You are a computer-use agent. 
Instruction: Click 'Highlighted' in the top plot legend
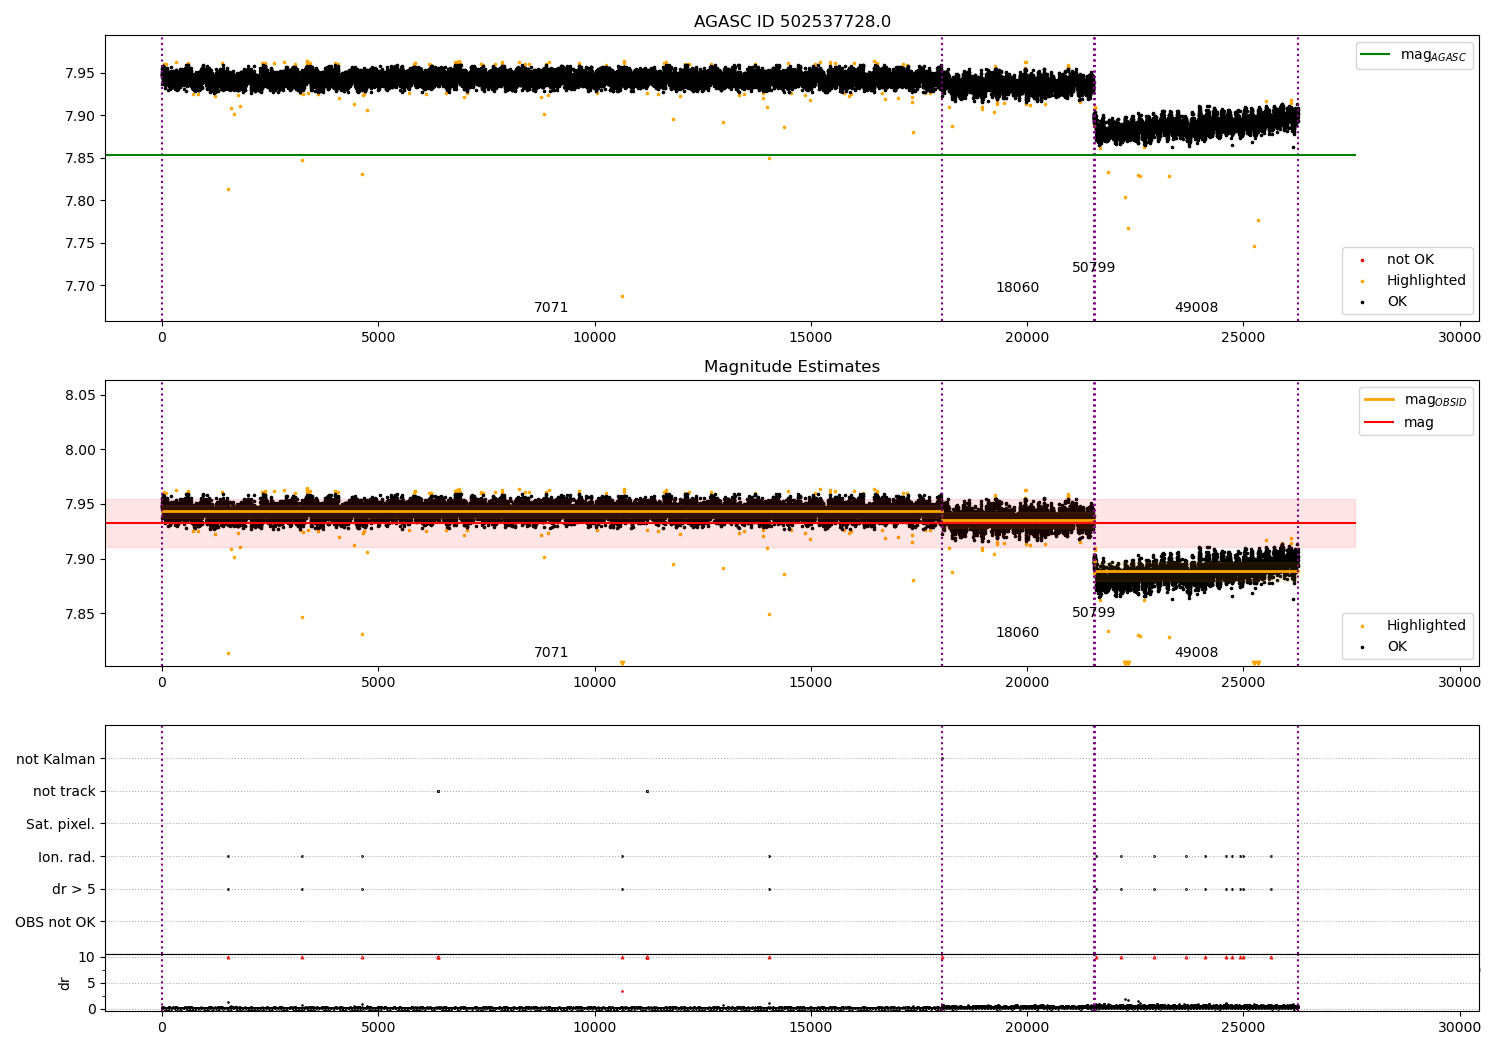1426,281
